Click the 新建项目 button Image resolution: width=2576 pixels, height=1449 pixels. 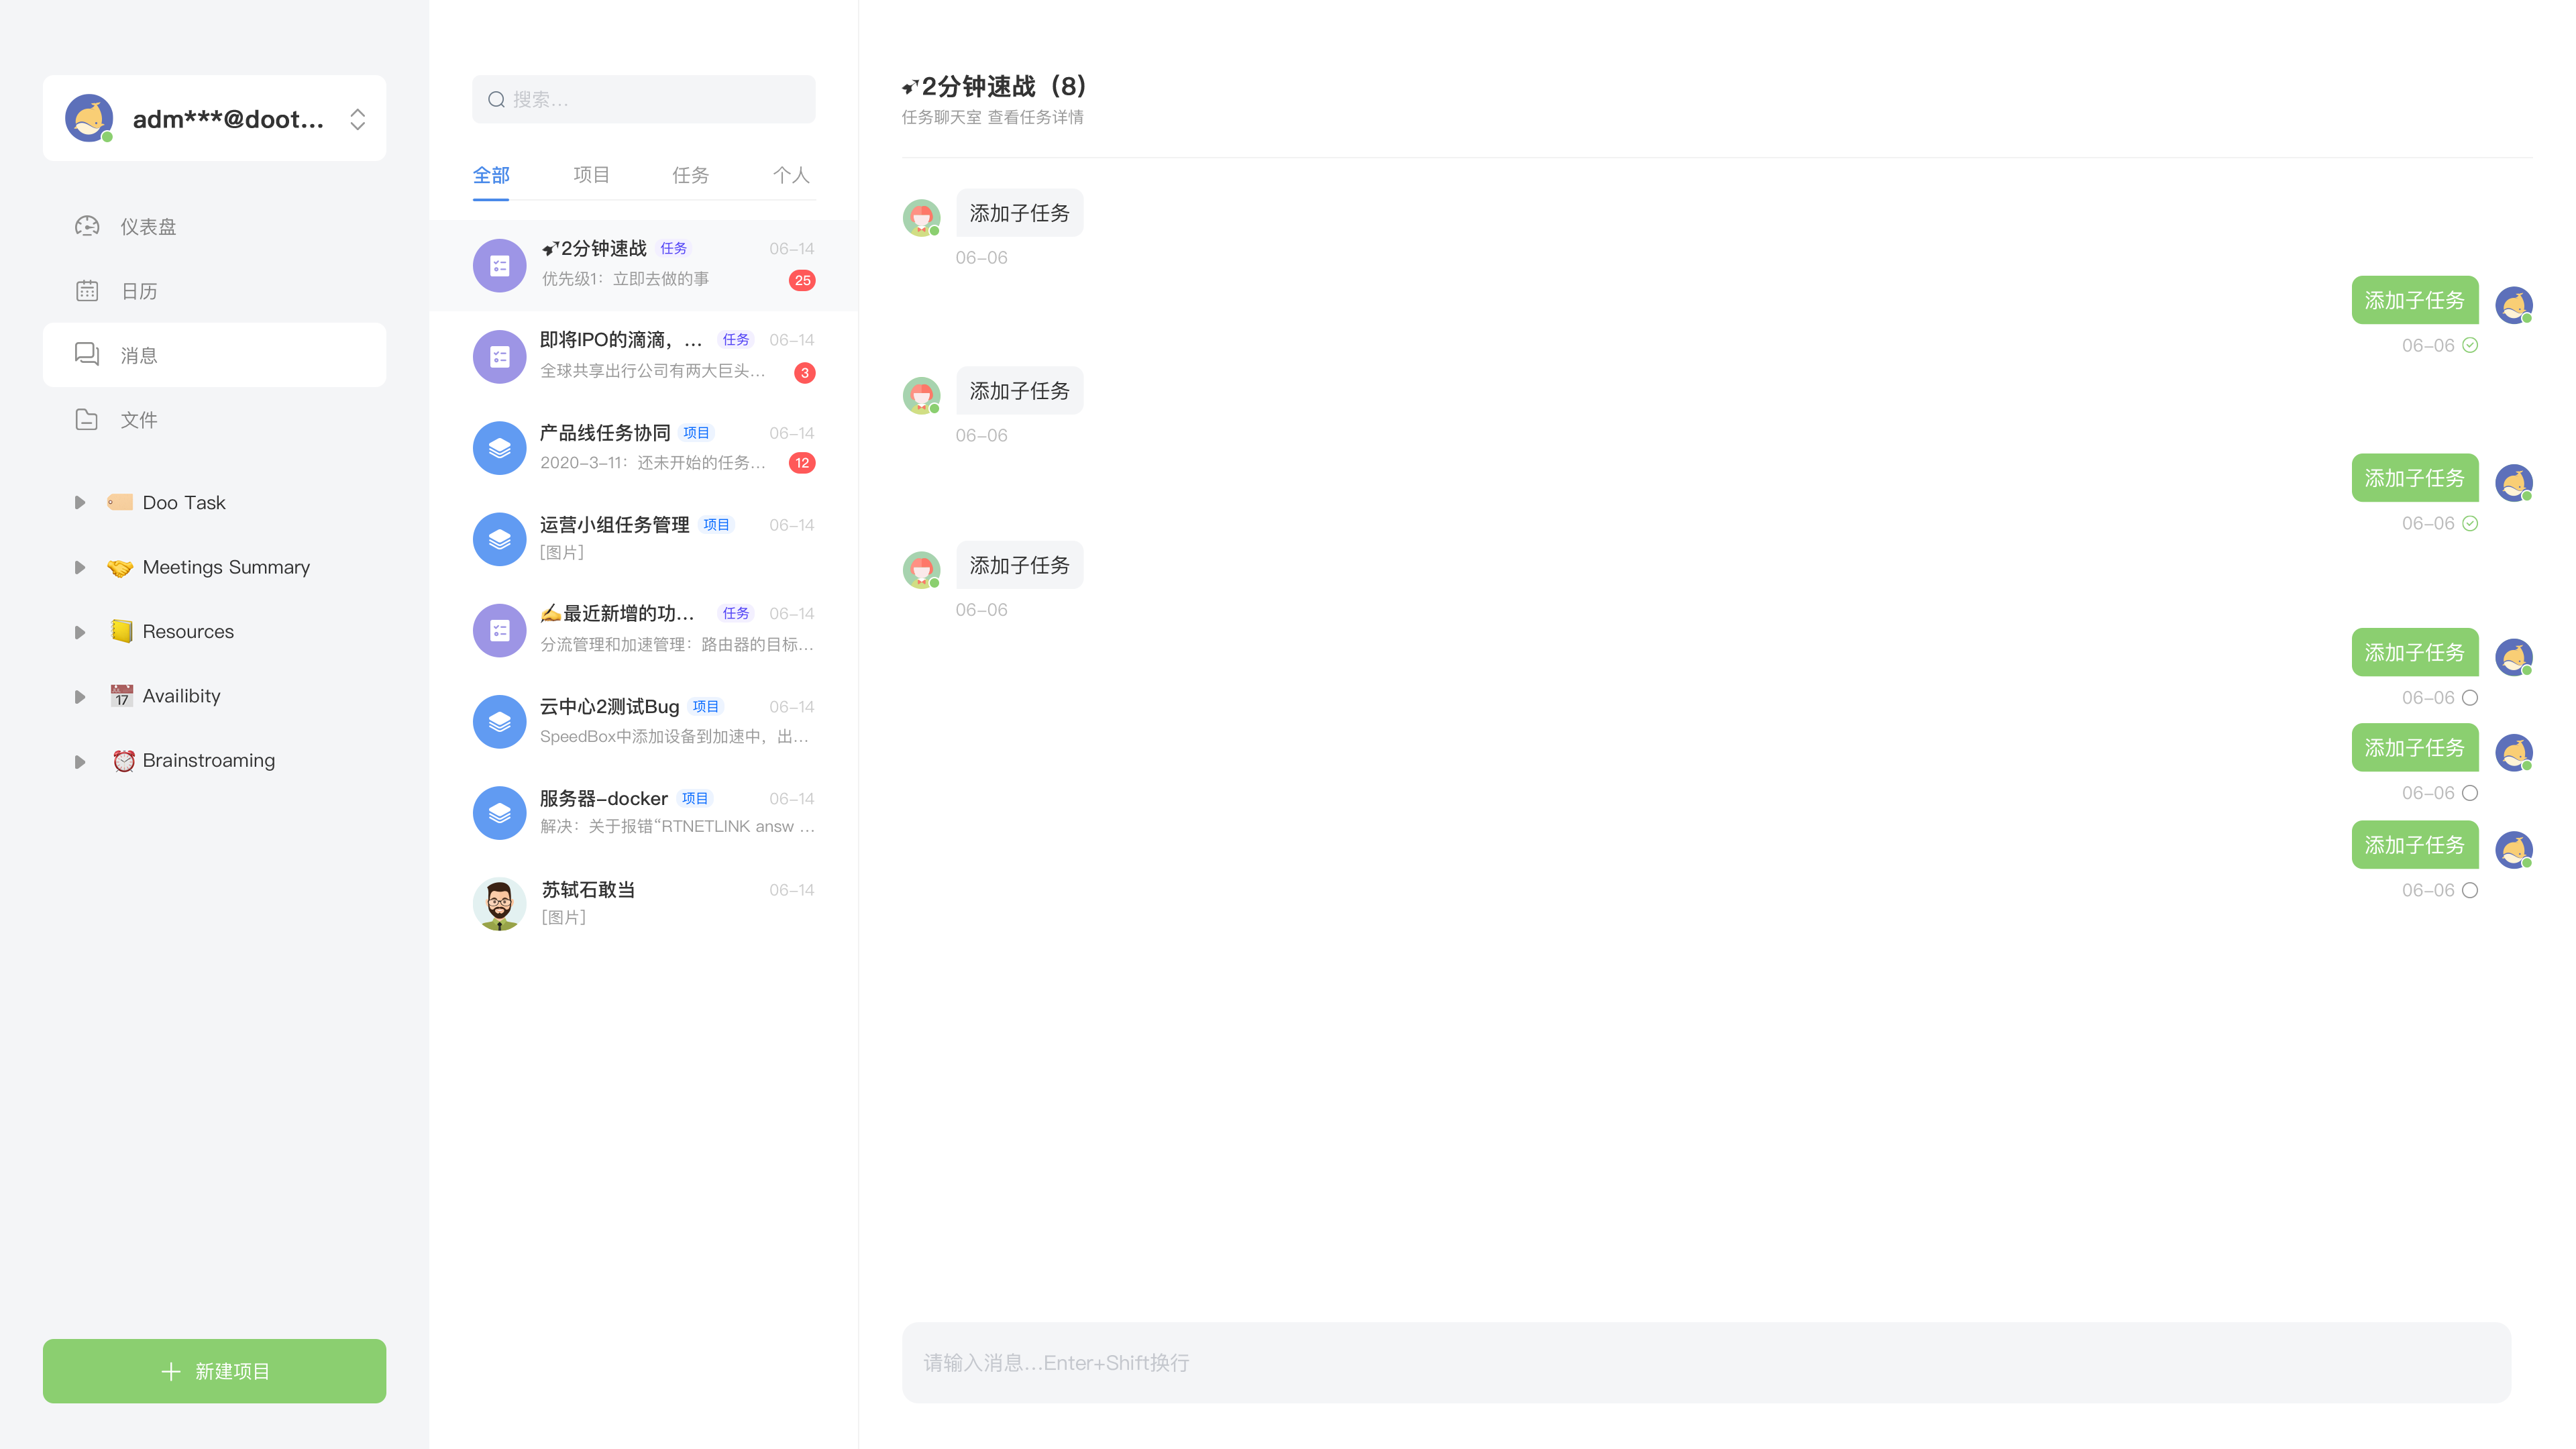214,1371
